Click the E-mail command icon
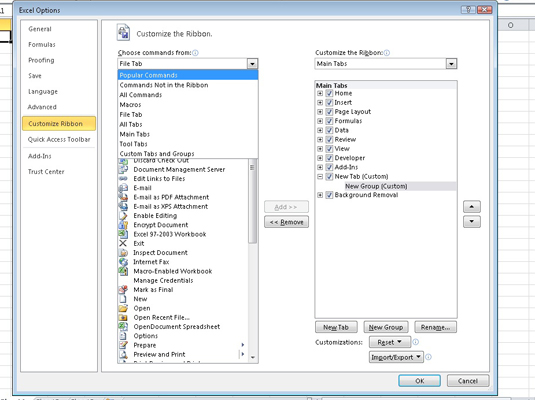 (123, 188)
